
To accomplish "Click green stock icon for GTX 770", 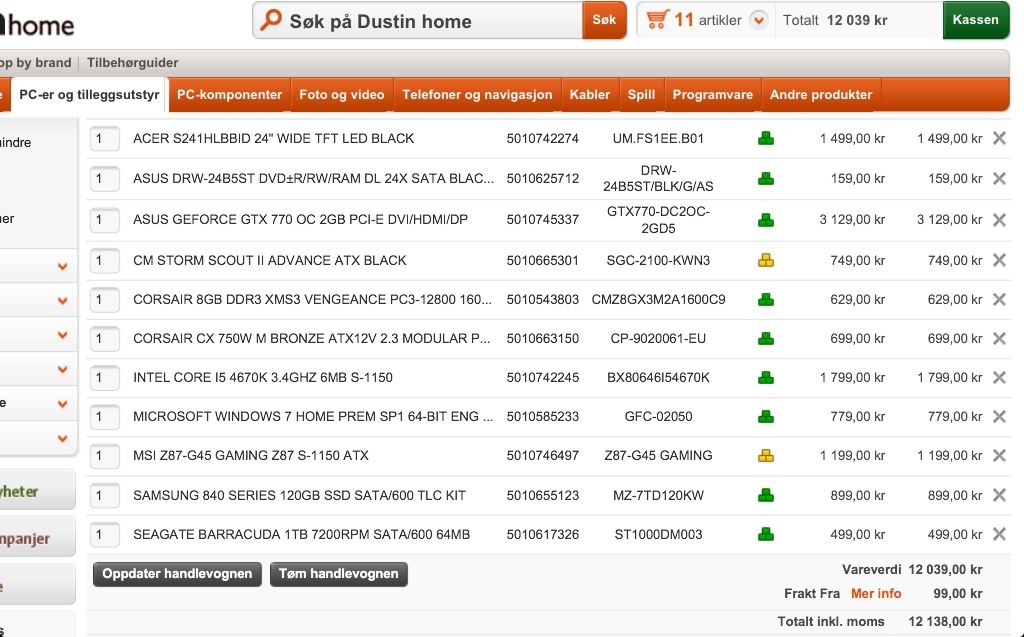I will coord(766,220).
